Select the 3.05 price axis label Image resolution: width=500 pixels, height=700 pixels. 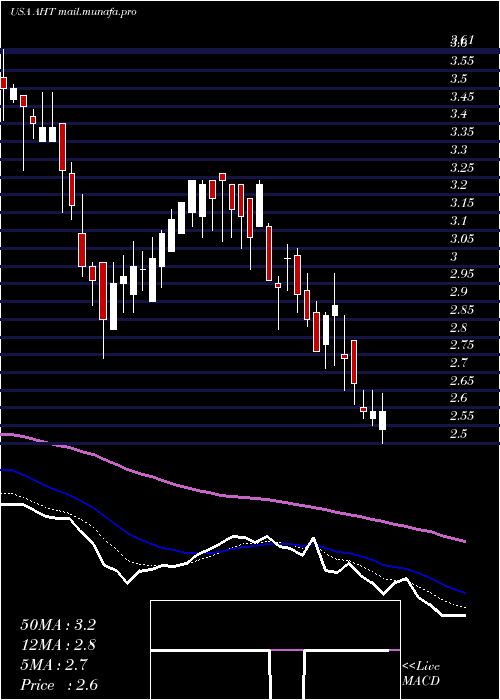(462, 238)
